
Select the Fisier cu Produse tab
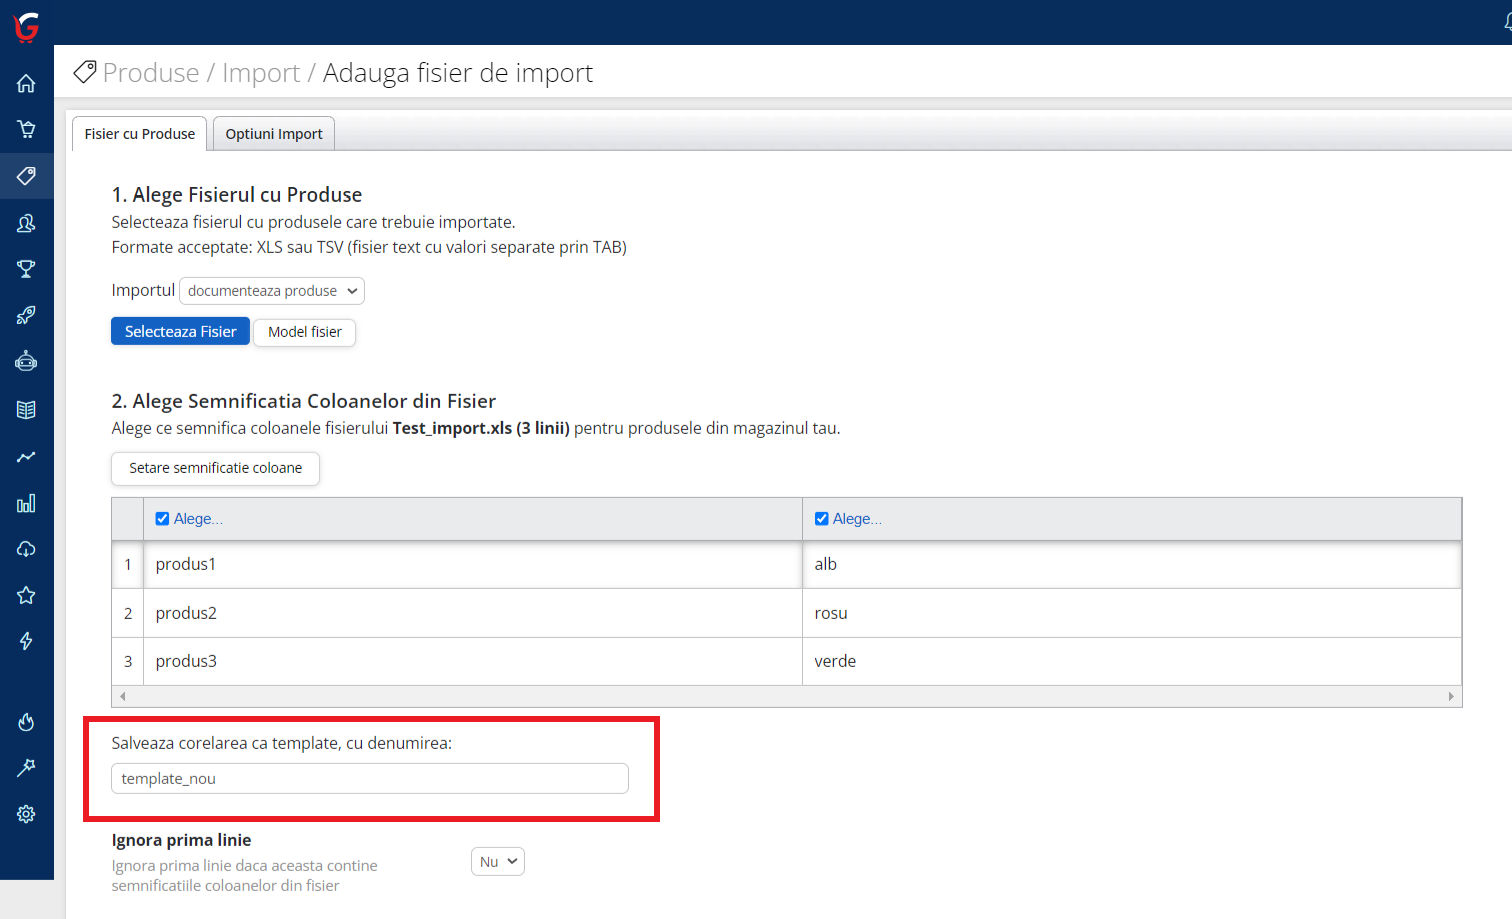click(x=140, y=134)
